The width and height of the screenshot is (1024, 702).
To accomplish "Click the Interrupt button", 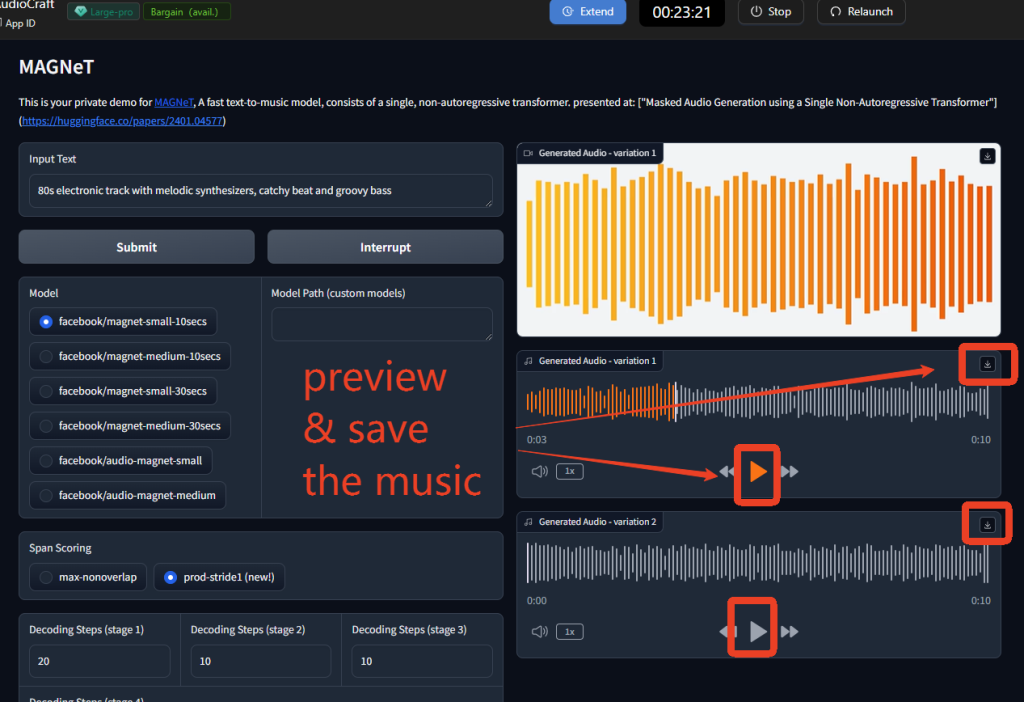I will click(x=385, y=247).
